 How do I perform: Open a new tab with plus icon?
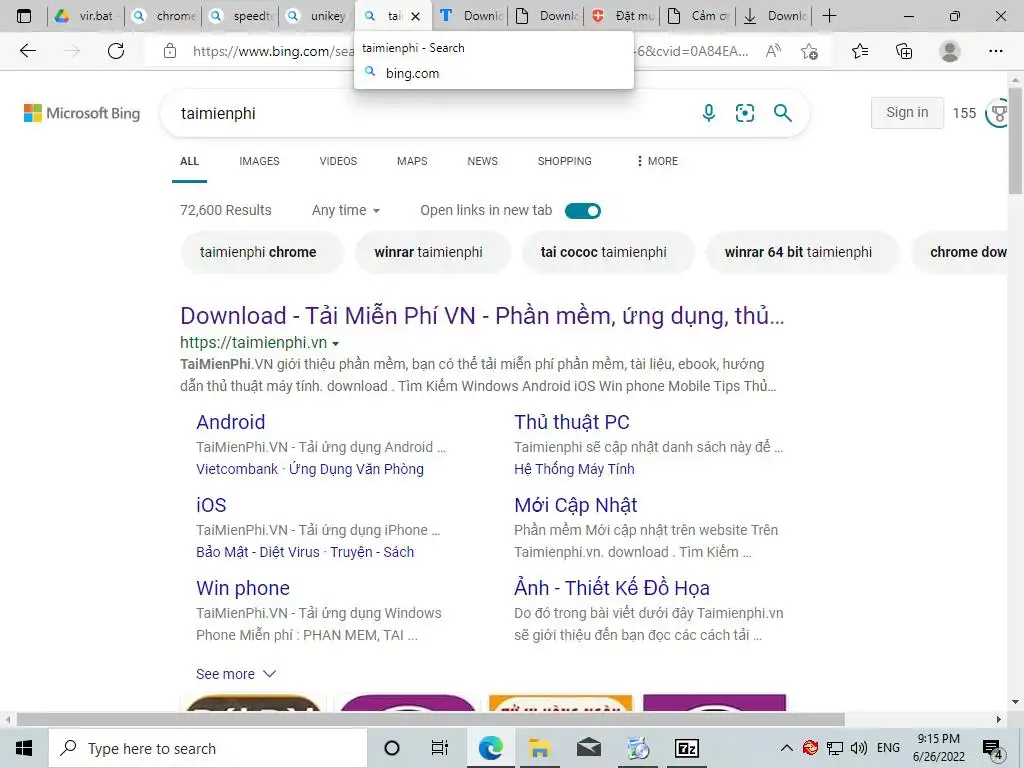(x=829, y=16)
